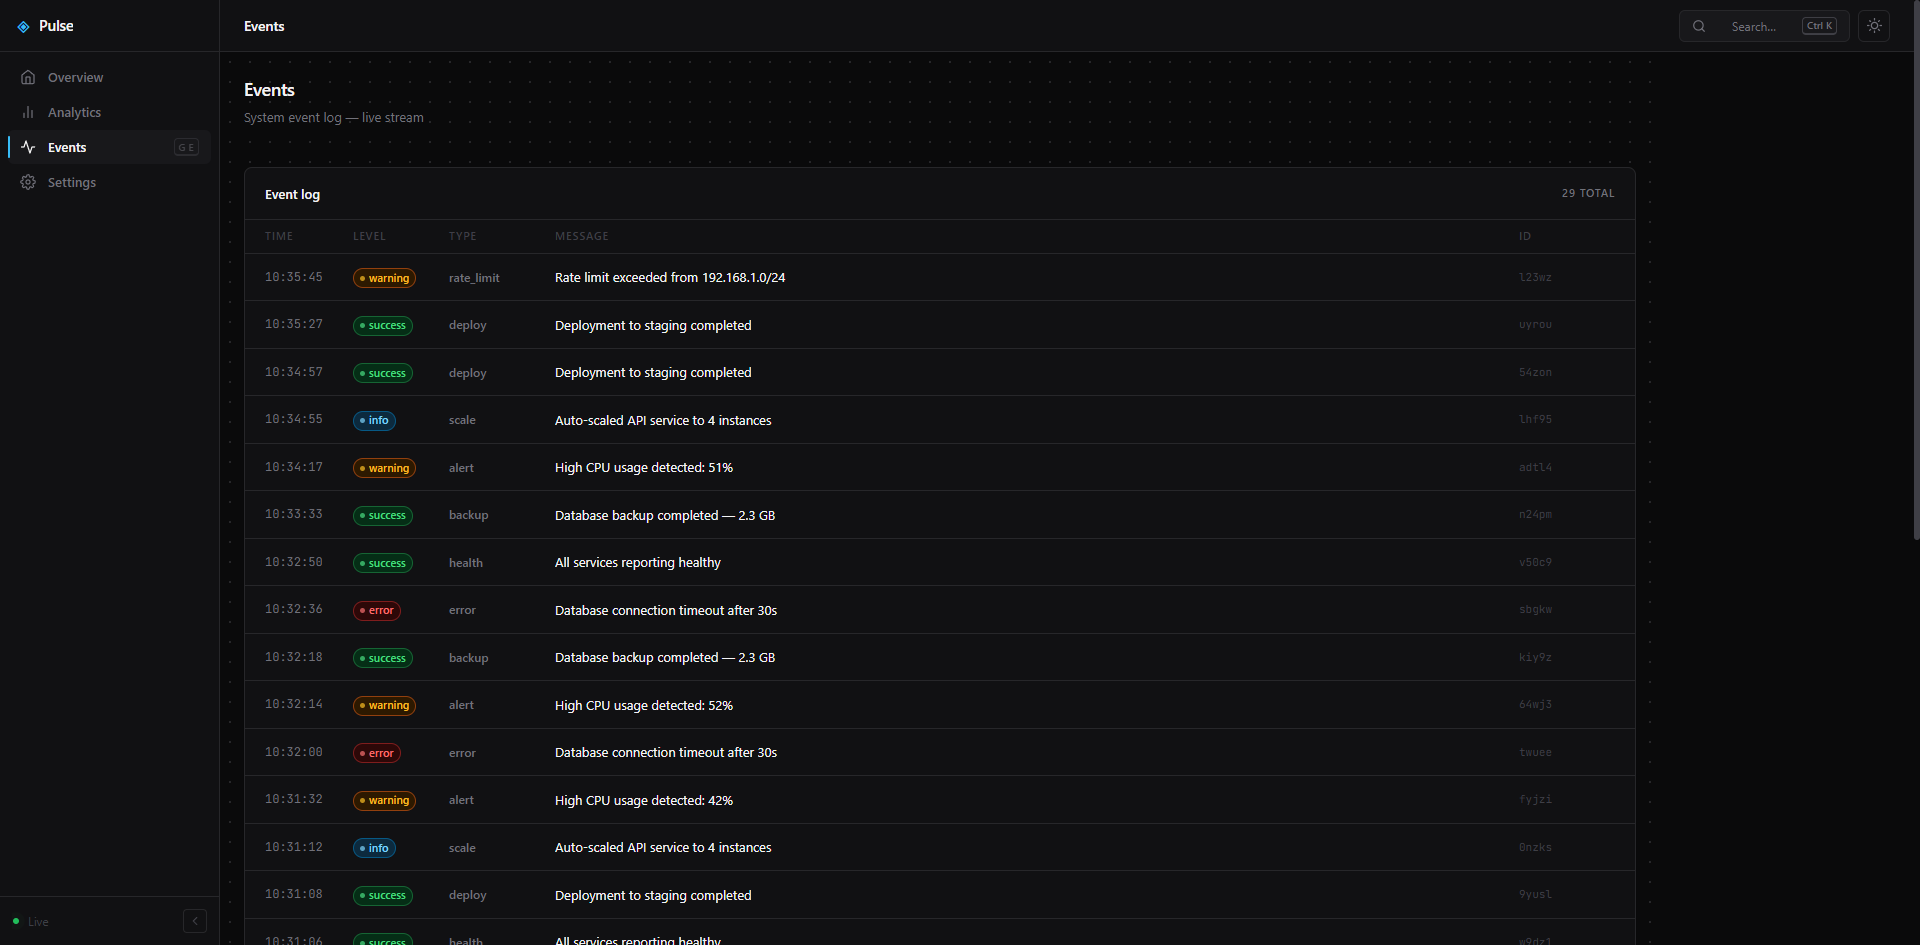Click the Pulse brand name
The width and height of the screenshot is (1920, 945).
(x=56, y=26)
